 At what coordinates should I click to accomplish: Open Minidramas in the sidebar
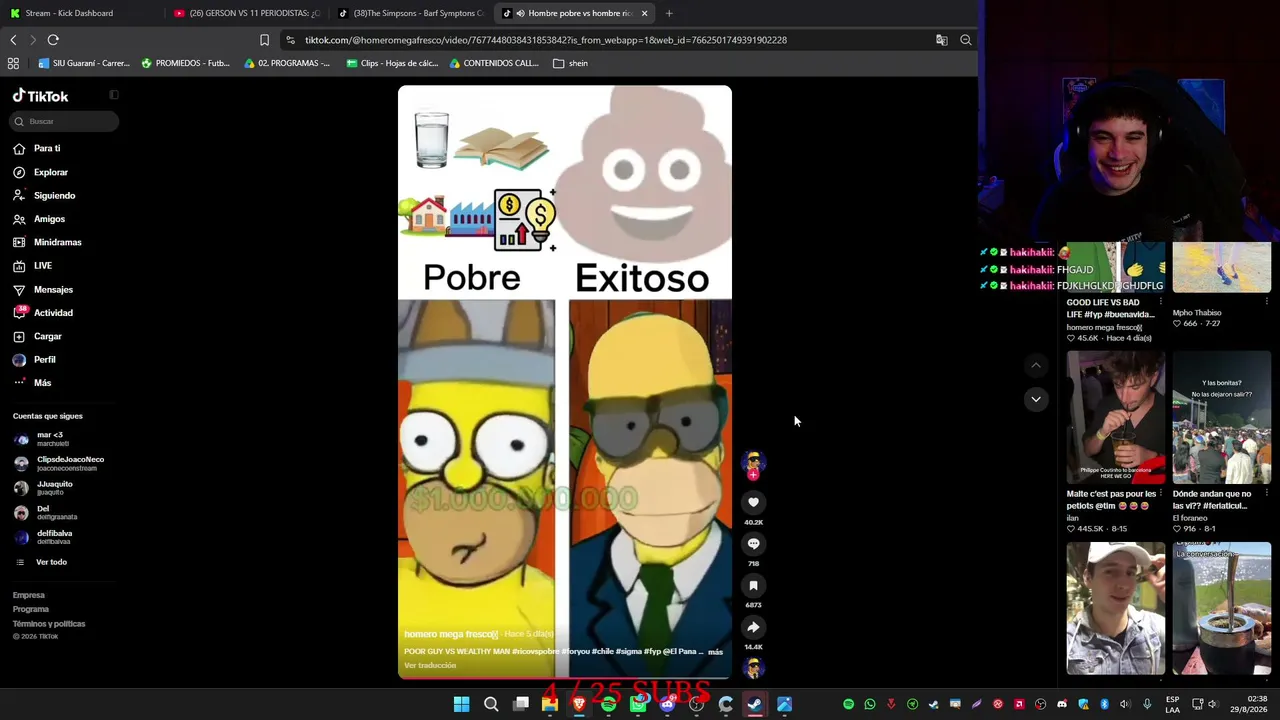point(48,242)
